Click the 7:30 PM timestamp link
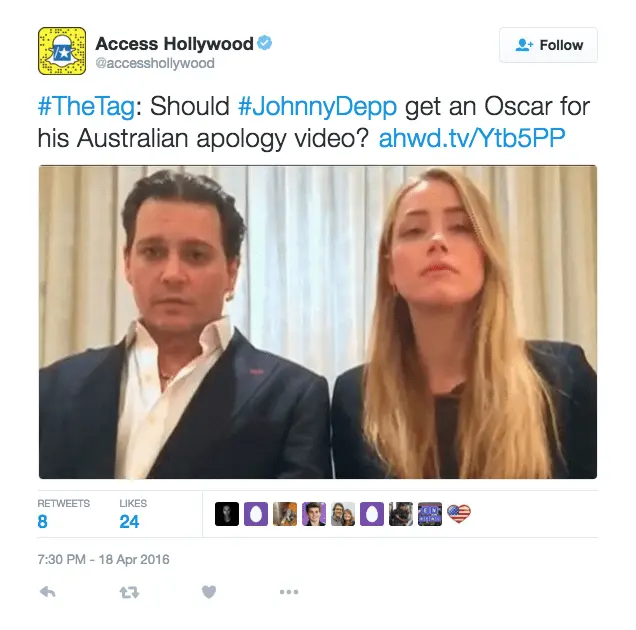 (x=103, y=559)
